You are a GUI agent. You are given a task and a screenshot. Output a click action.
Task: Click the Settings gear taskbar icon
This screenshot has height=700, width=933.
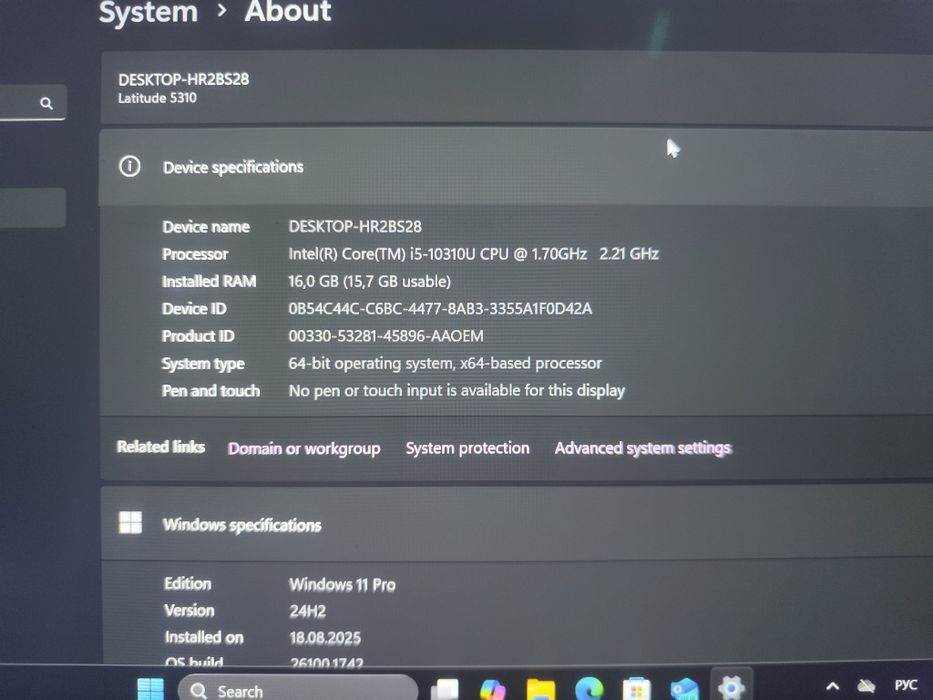tap(731, 687)
